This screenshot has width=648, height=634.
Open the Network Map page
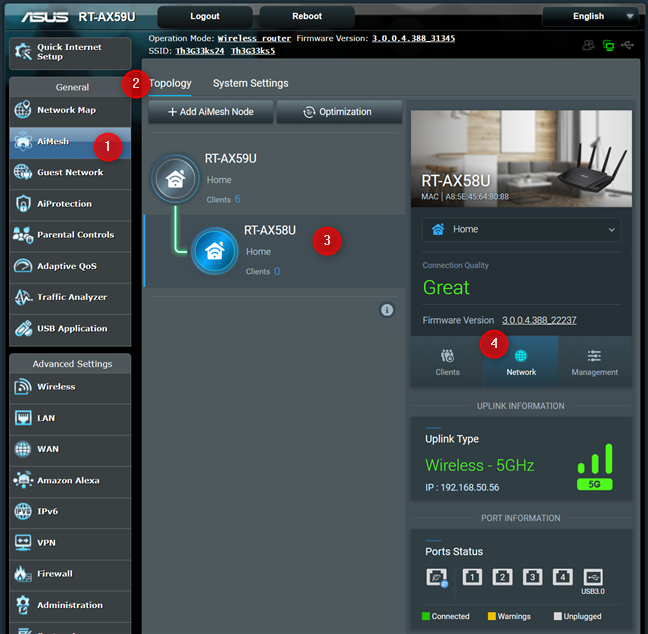(x=70, y=110)
